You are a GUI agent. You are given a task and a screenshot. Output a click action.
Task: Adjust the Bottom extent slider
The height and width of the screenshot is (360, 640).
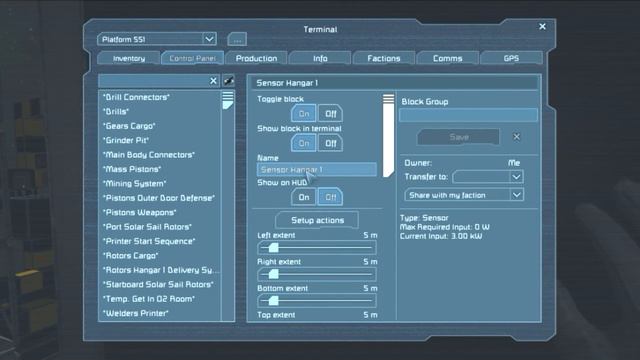point(317,301)
